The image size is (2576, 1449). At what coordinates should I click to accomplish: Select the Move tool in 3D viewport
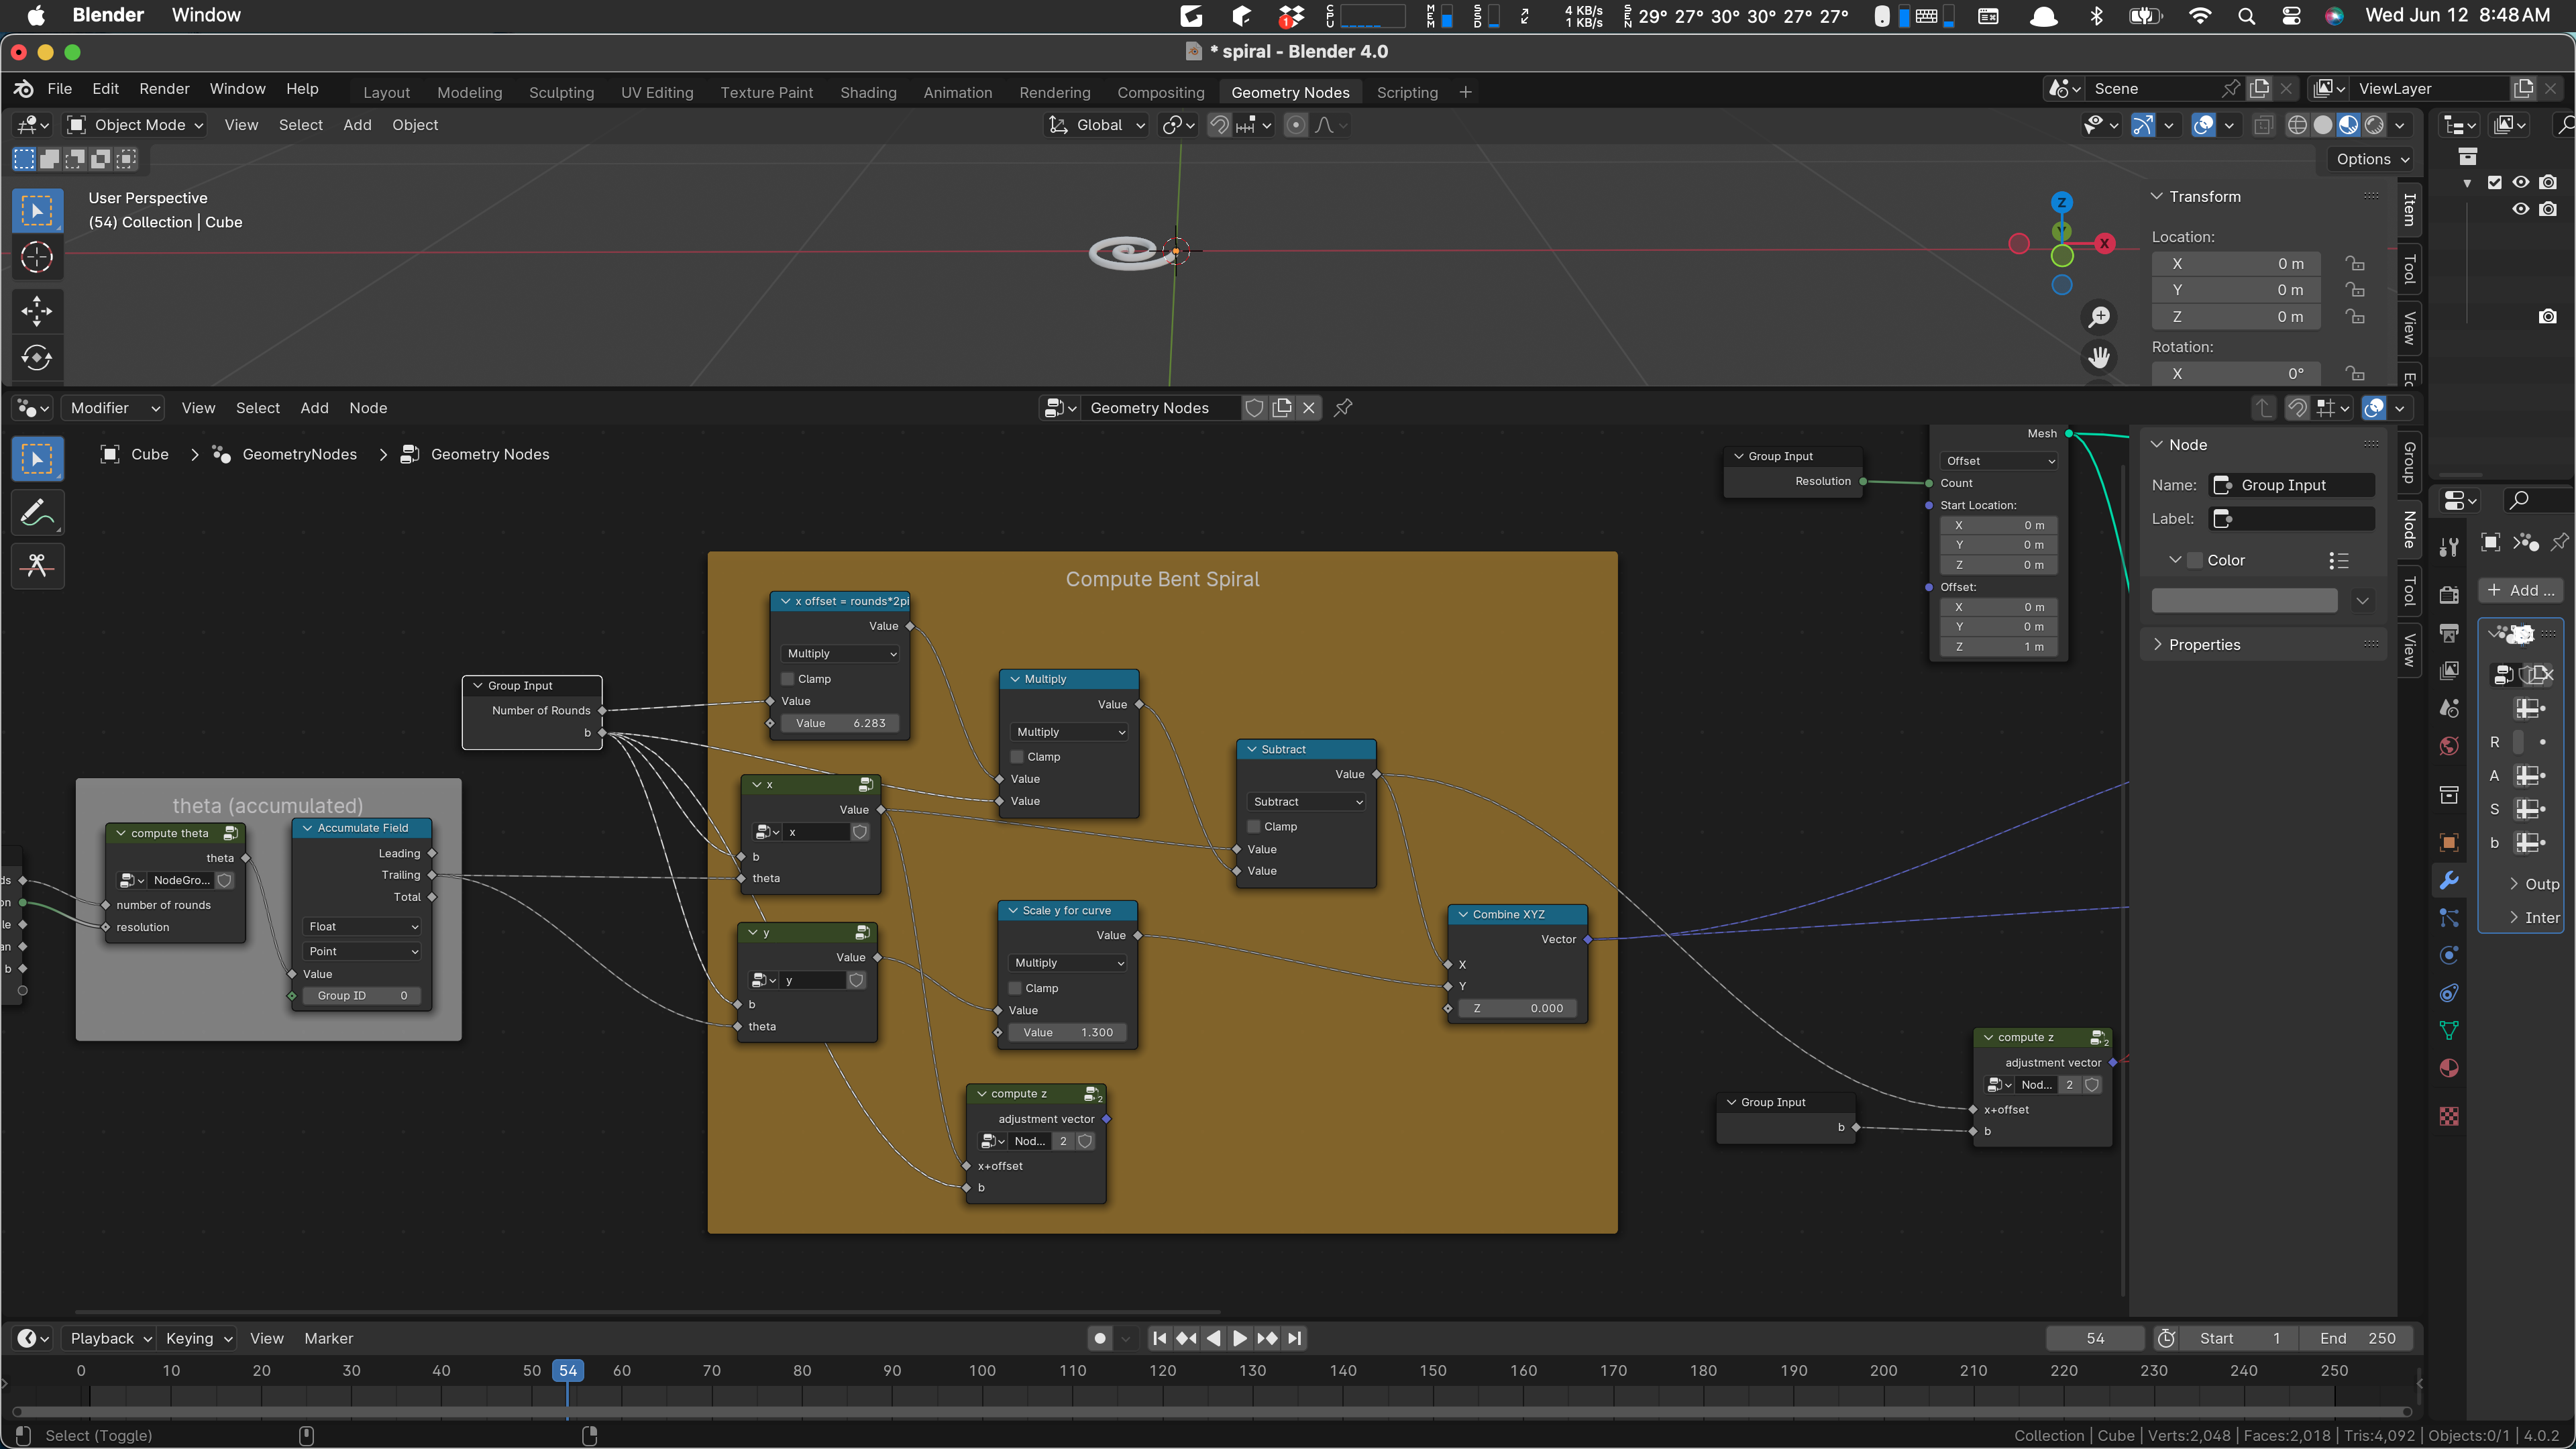click(x=37, y=310)
